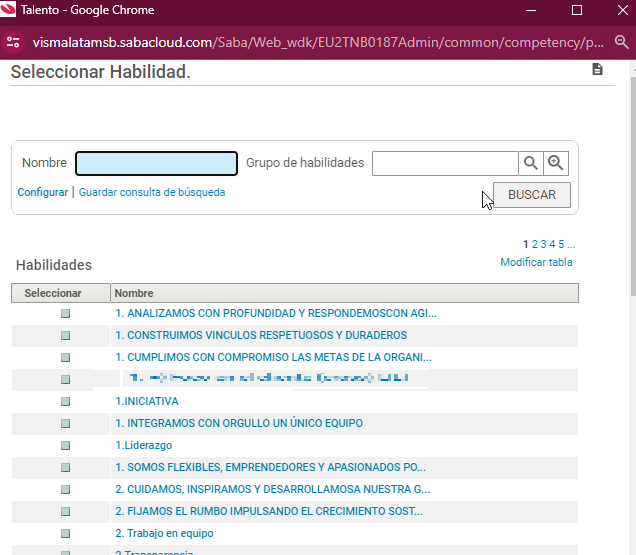Open 1. CONSTRUIMOS VINCULOS RESPETUOSOS Y DURADEROS link
Viewport: 636px width, 555px height.
261,335
